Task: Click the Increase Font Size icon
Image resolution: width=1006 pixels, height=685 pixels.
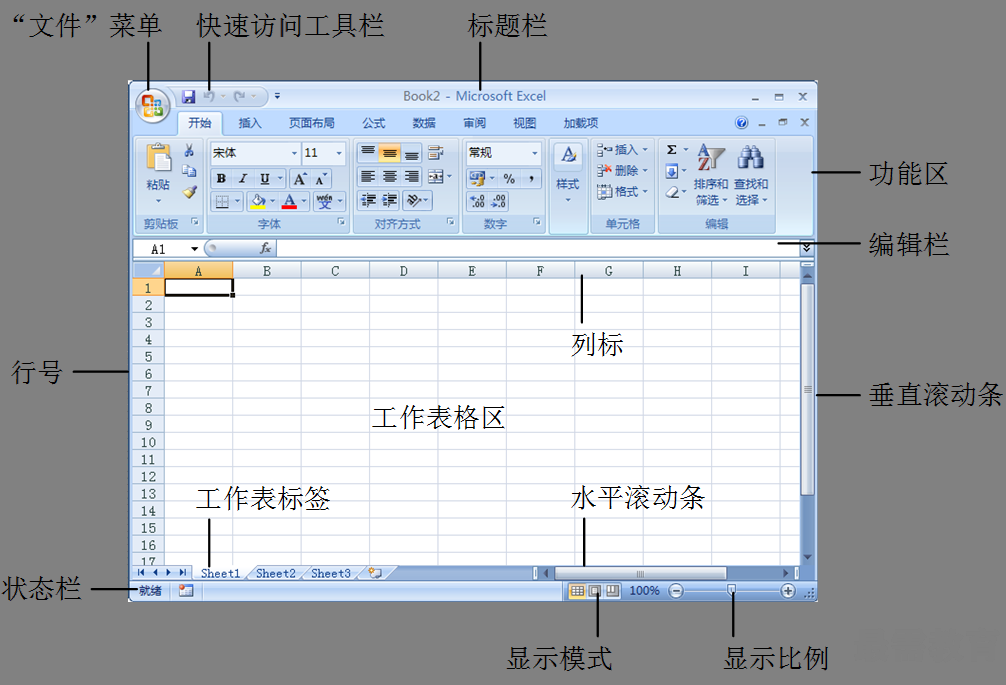Action: pyautogui.click(x=300, y=179)
